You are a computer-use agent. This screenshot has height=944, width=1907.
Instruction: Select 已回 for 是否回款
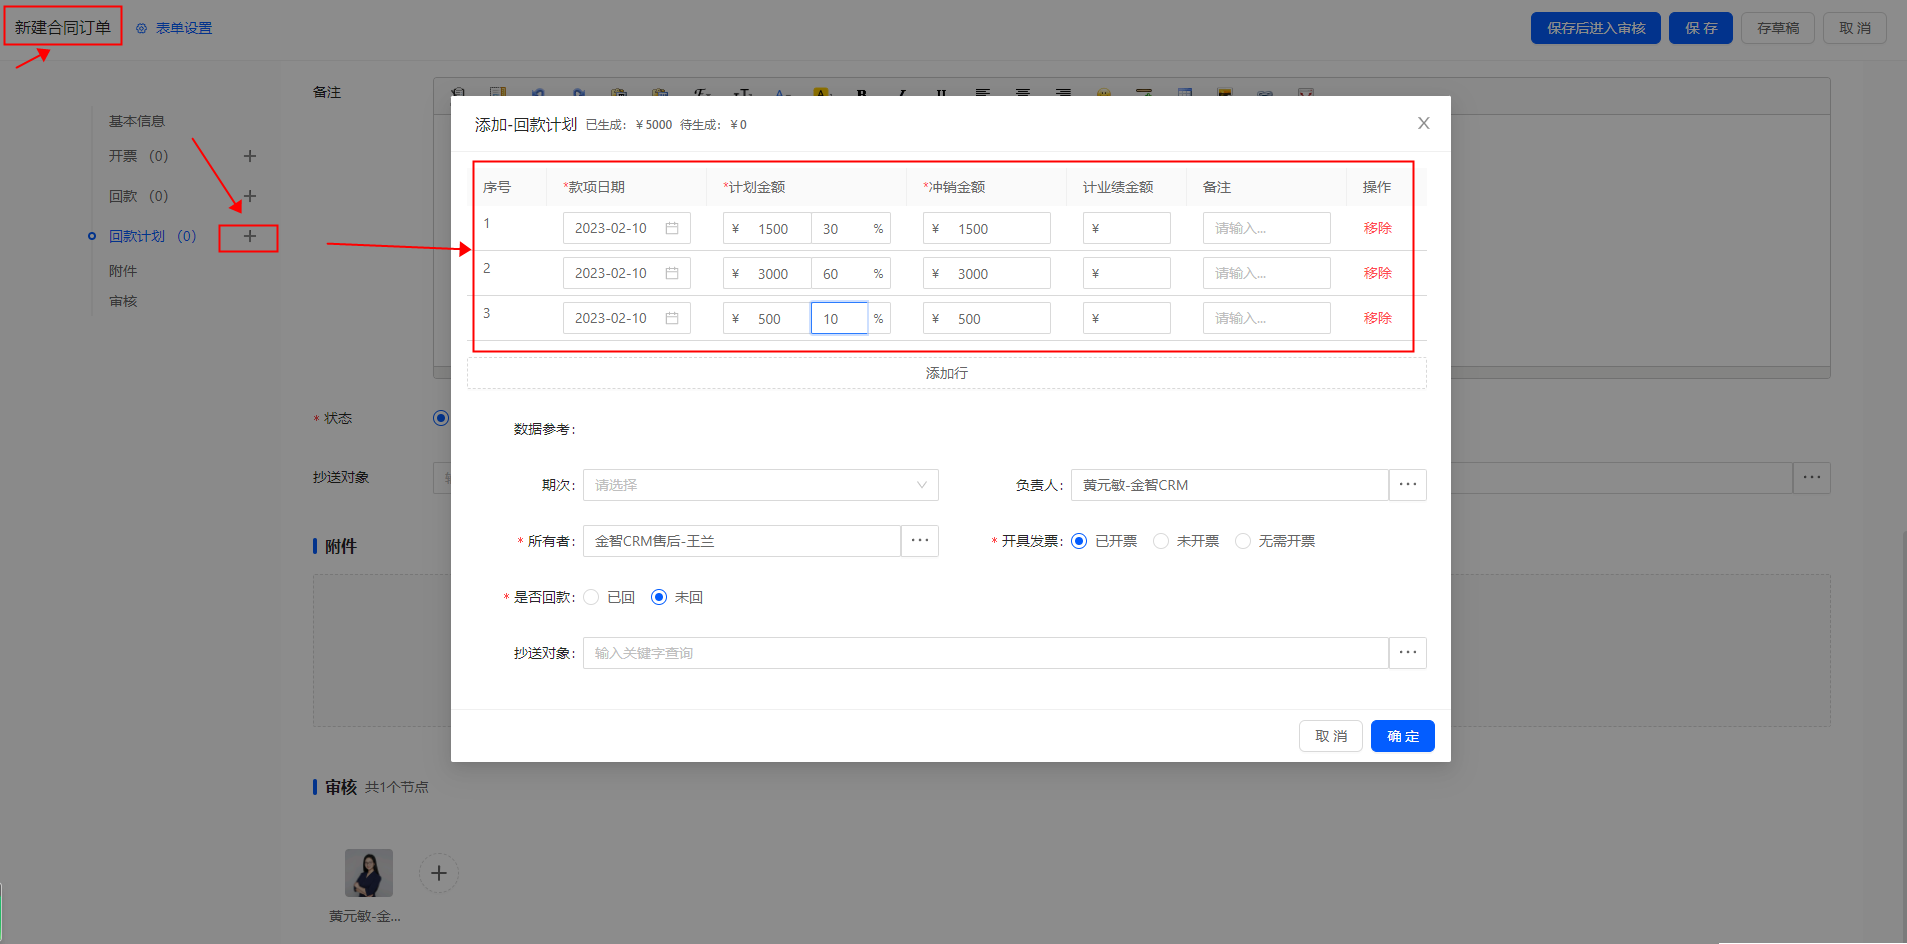tap(591, 597)
